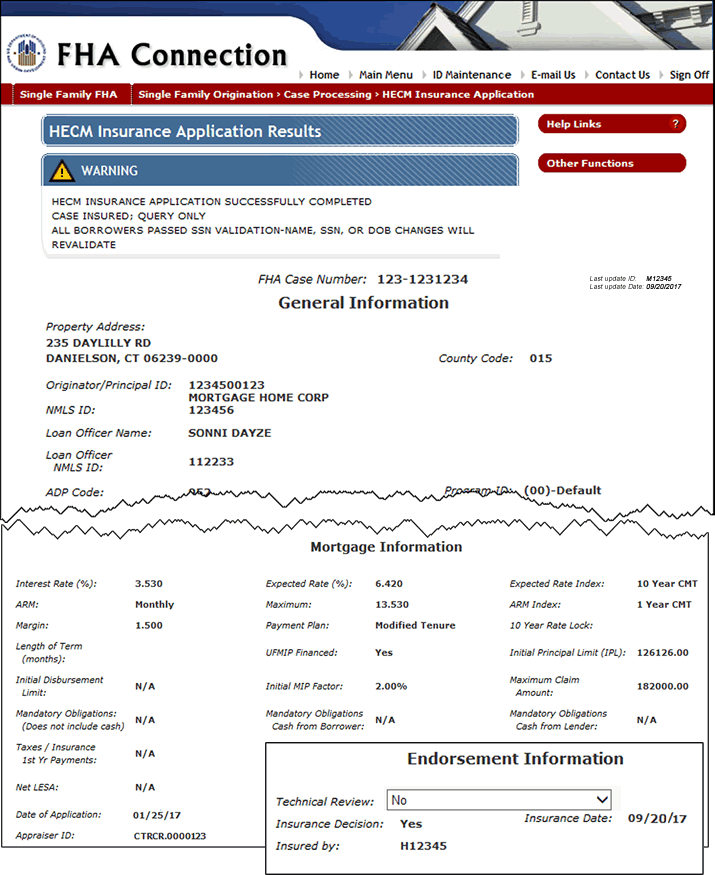Click Maximum Claim Amount 182000.00
Screen dimensions: 715x875
(x=663, y=686)
